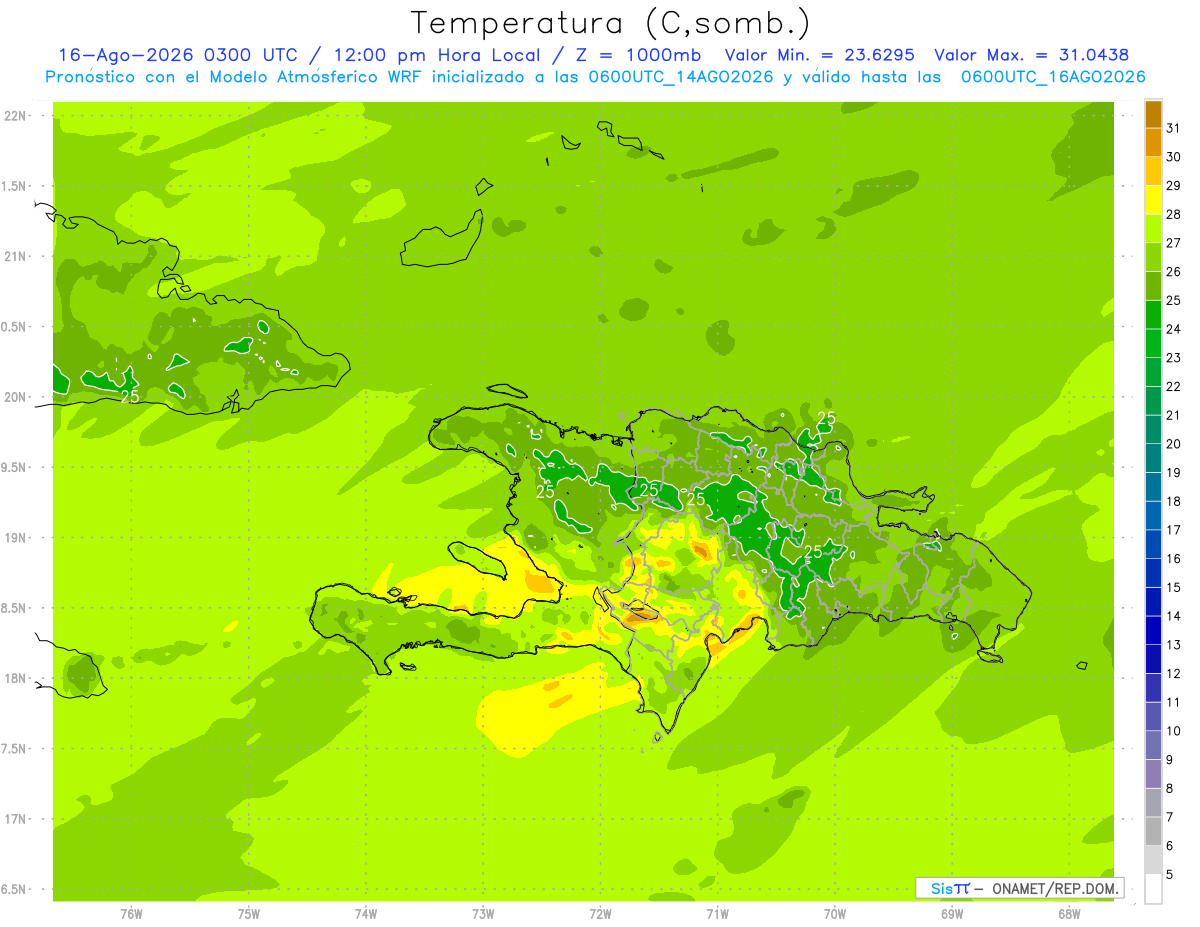Click the '0.5N' latitude axis label
1200x927 pixels.
[x=15, y=327]
